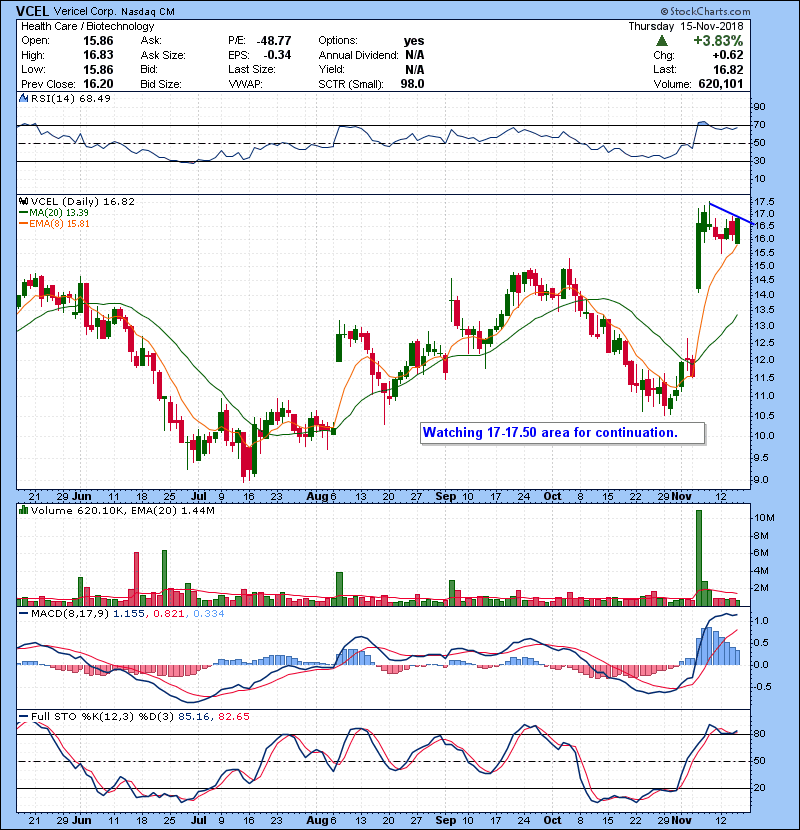
Task: Select the Chg value +0.62
Action: pyautogui.click(x=727, y=55)
